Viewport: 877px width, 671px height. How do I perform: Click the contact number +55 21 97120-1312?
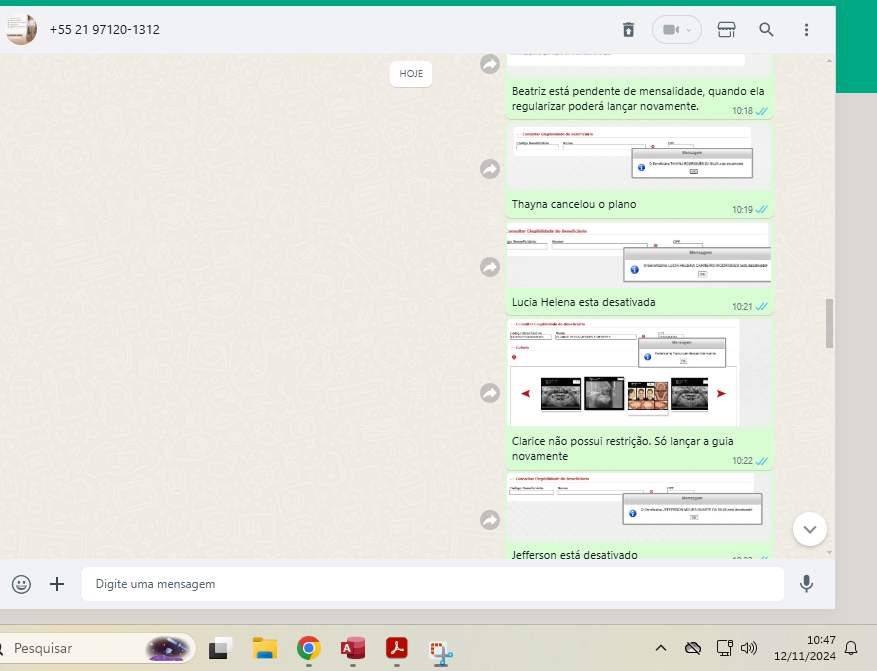pyautogui.click(x=105, y=30)
